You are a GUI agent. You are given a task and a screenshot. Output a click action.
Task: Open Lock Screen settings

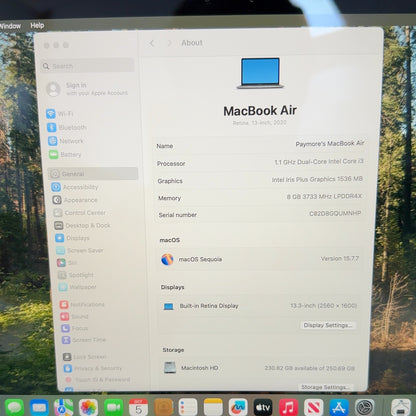click(x=85, y=357)
